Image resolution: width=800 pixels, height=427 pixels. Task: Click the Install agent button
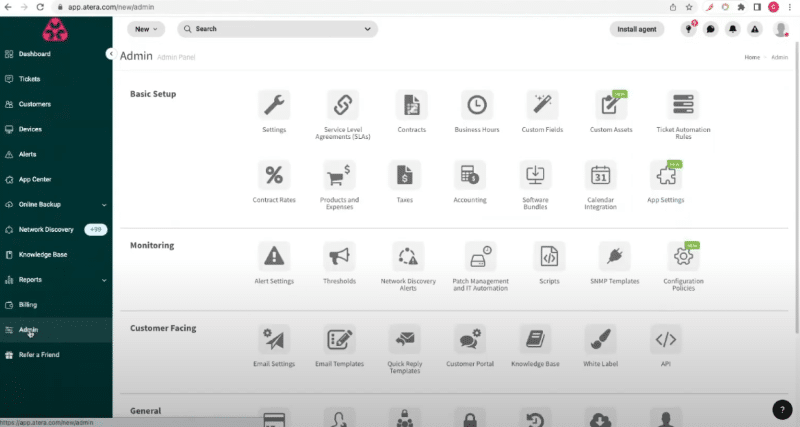pos(637,29)
